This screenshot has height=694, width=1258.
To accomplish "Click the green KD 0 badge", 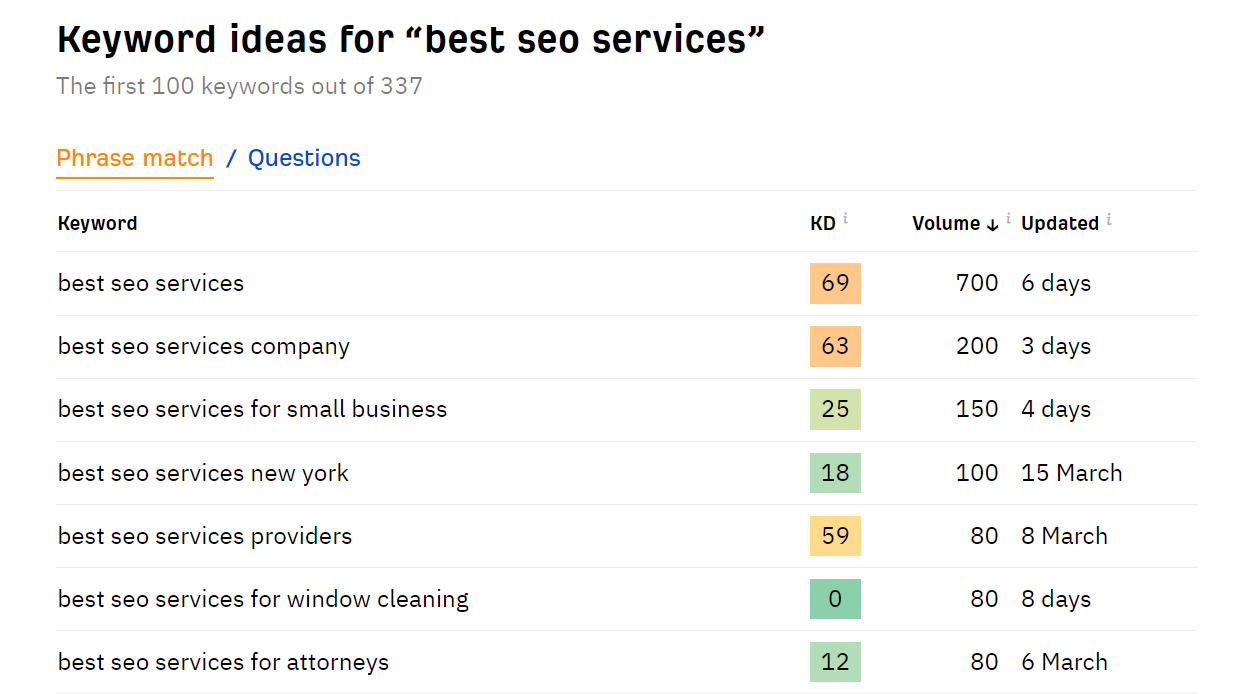I will (835, 599).
